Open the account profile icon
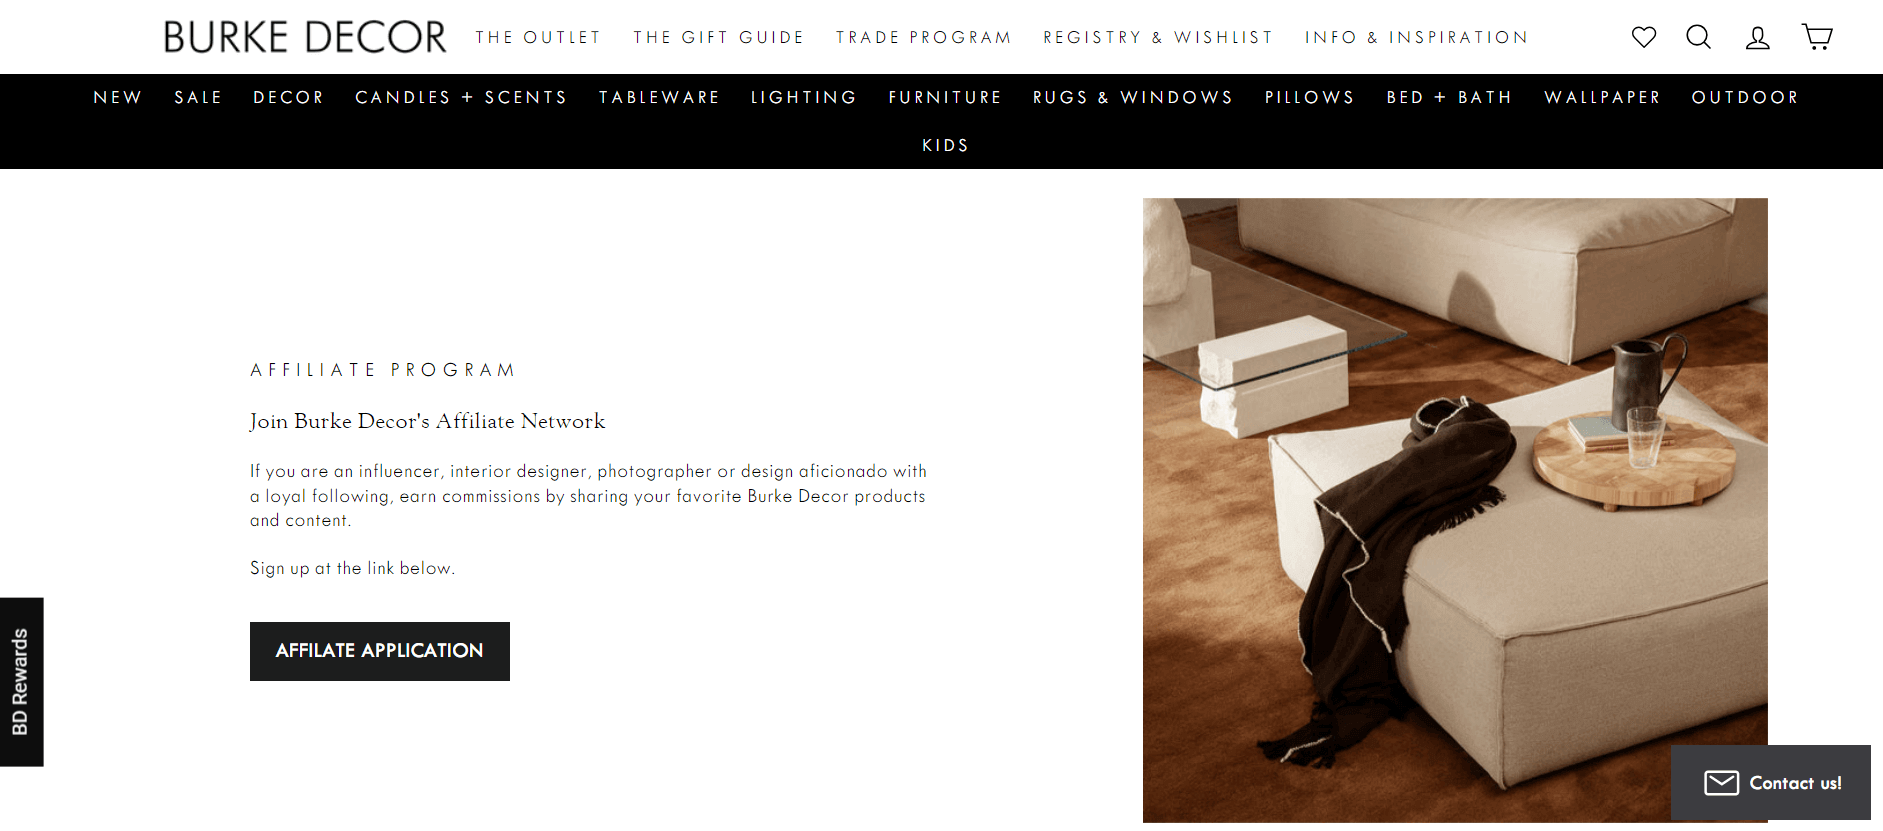The height and width of the screenshot is (831, 1883). (x=1758, y=38)
